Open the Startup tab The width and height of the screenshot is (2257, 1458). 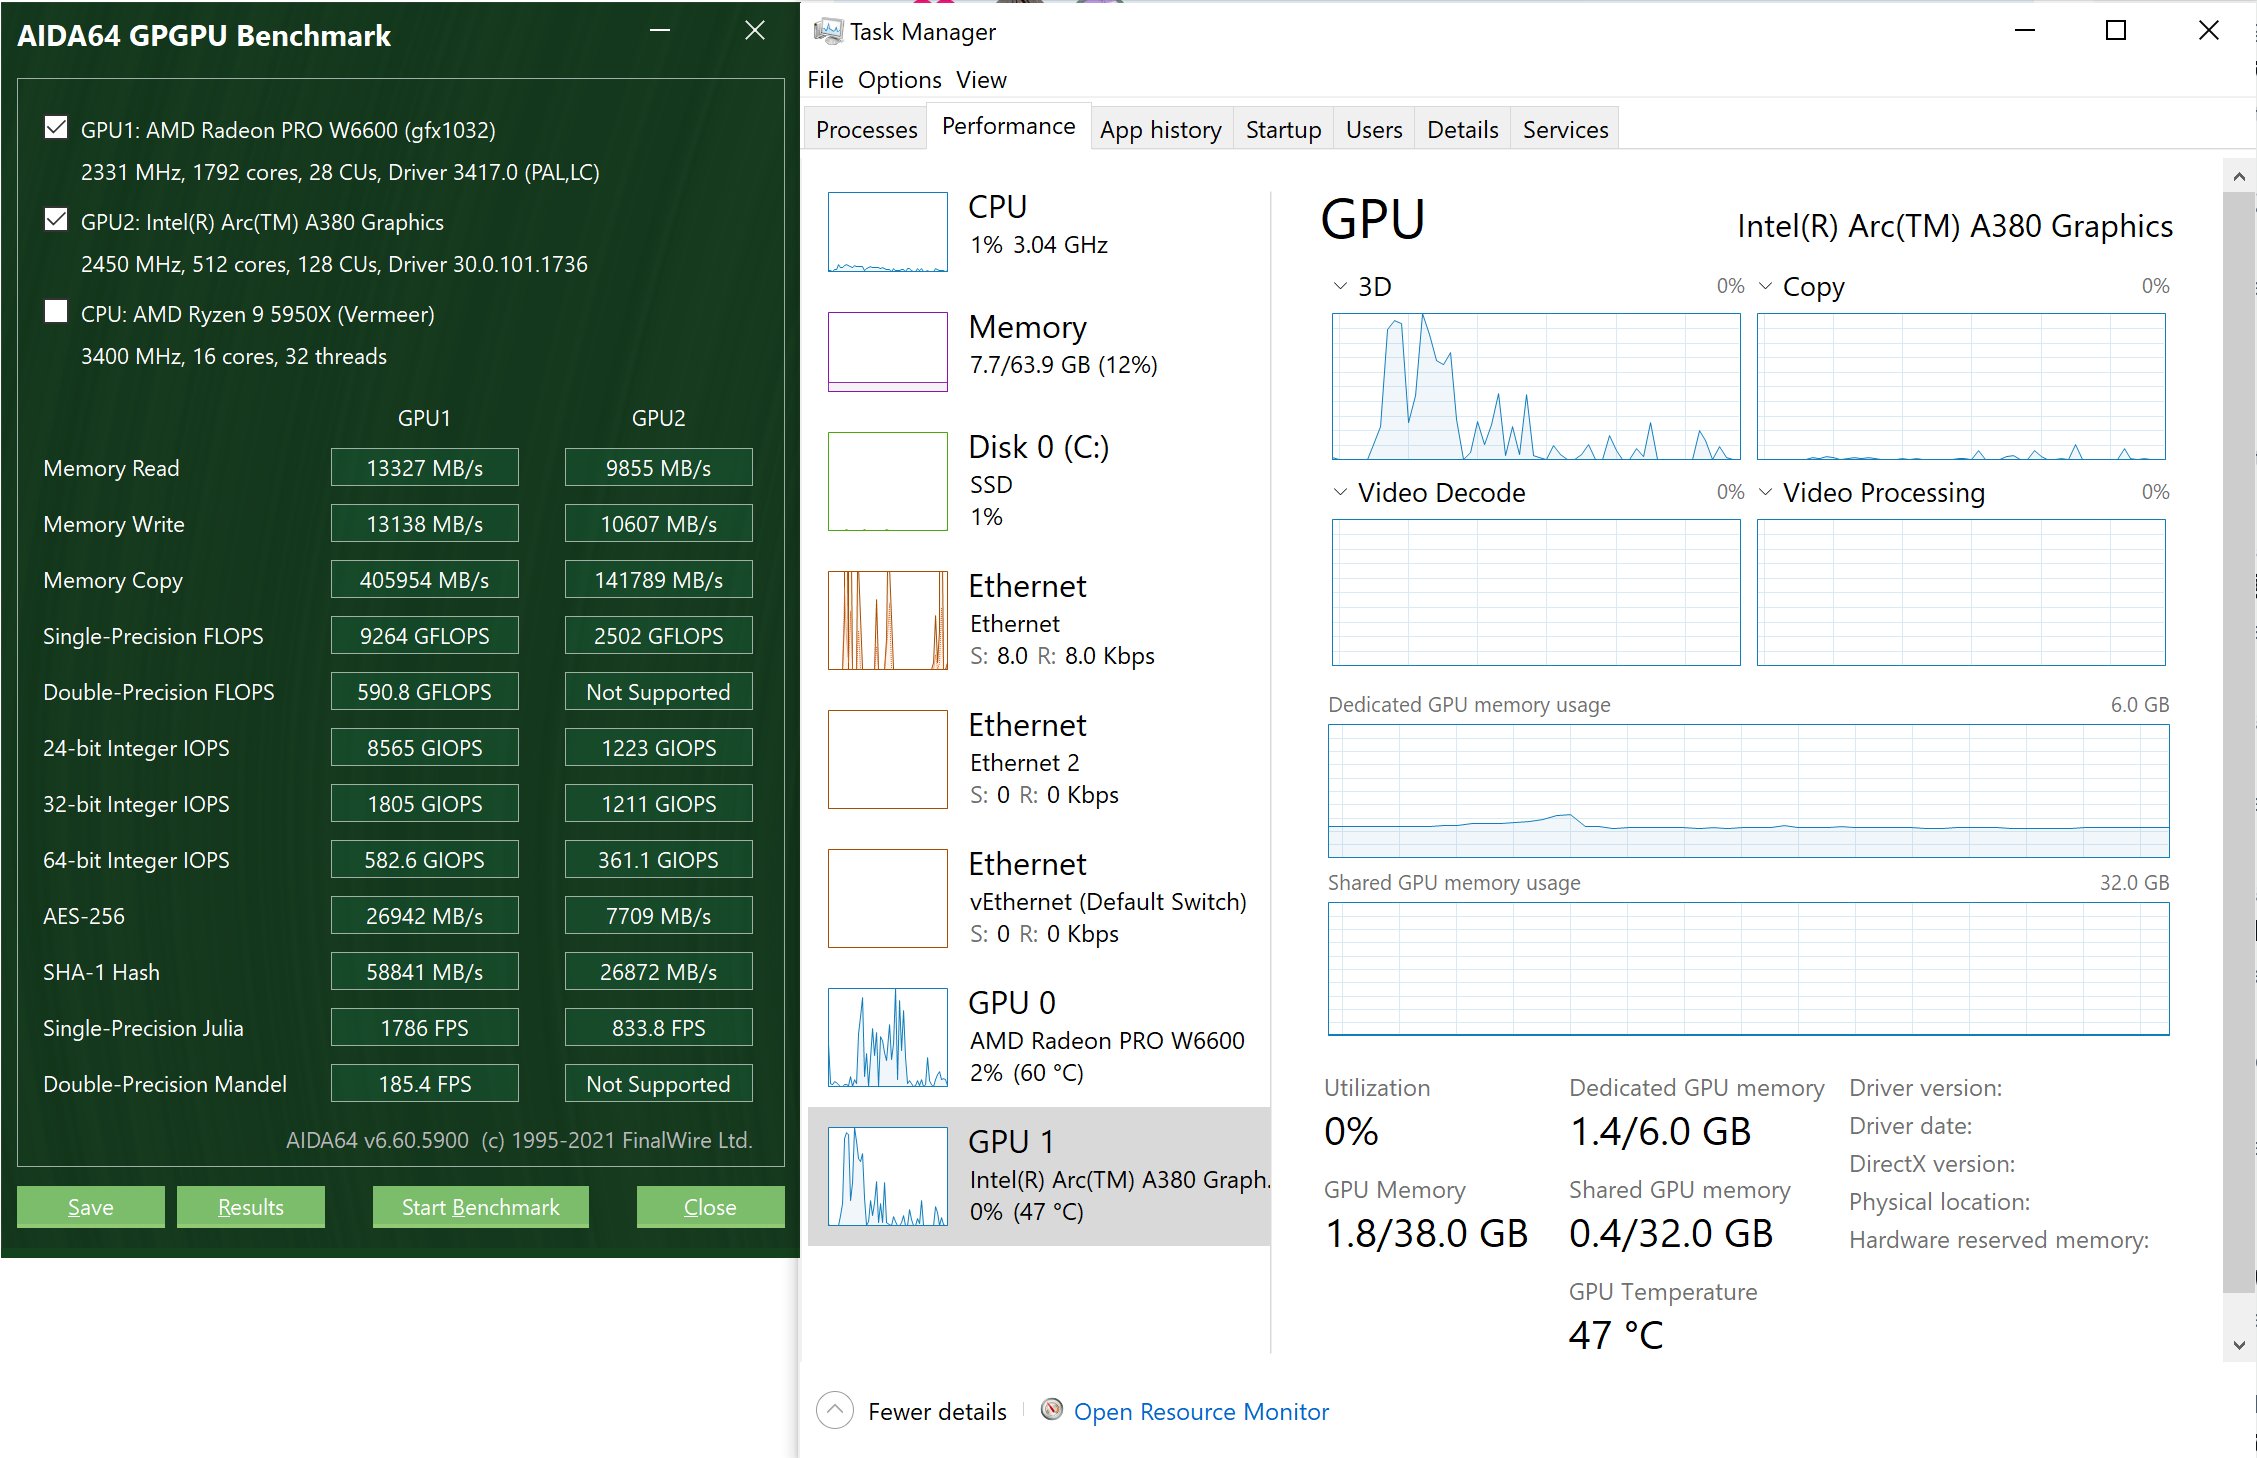pos(1283,129)
